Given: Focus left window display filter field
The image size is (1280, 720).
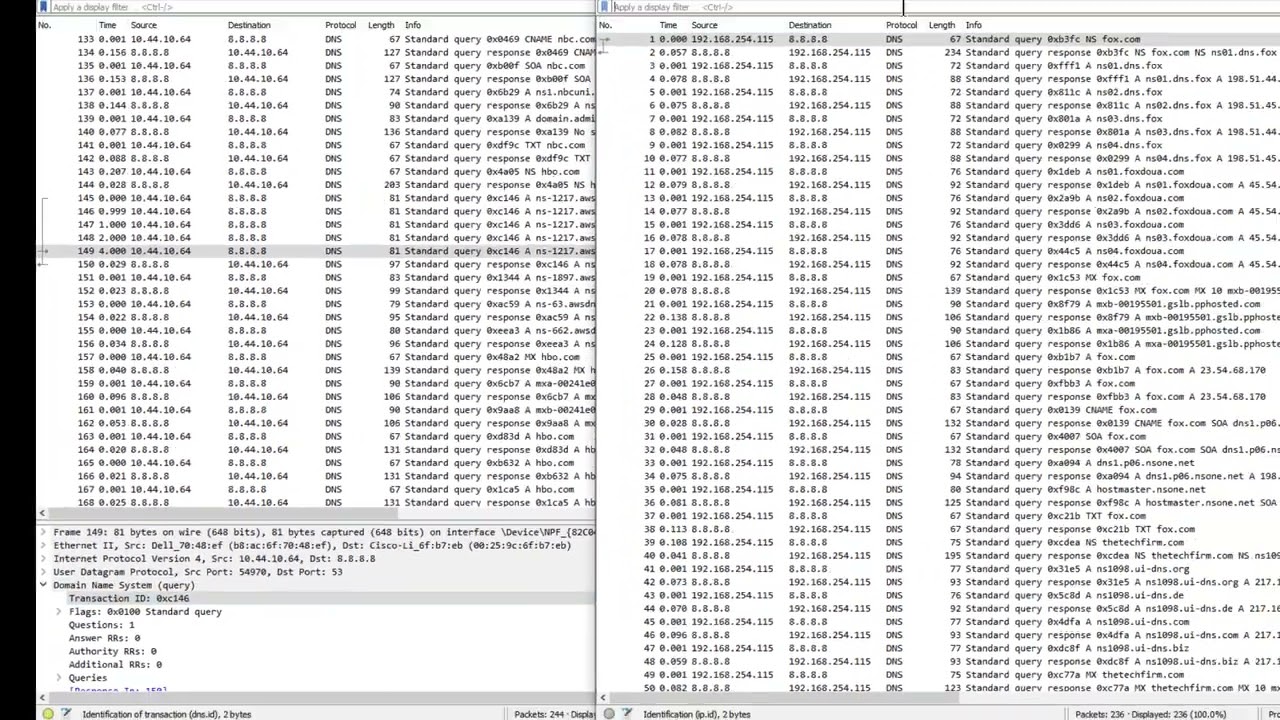Looking at the screenshot, I should 320,7.
